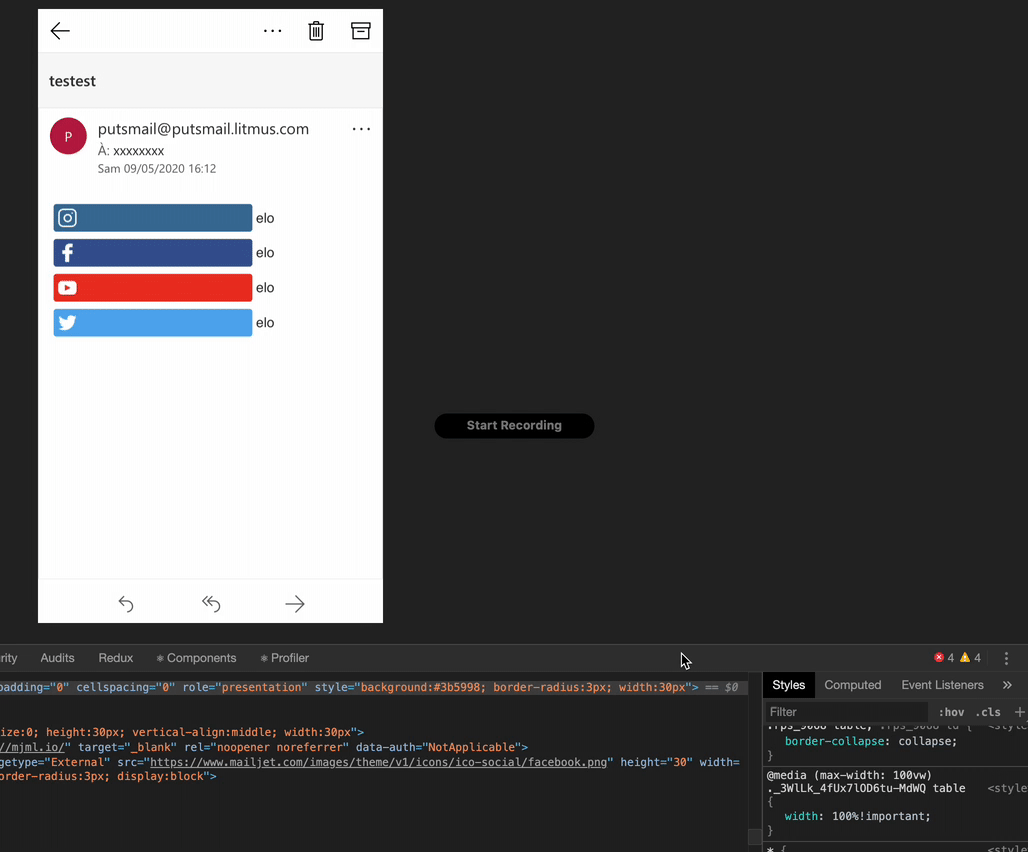Forward the email with the forward arrow

(x=295, y=603)
